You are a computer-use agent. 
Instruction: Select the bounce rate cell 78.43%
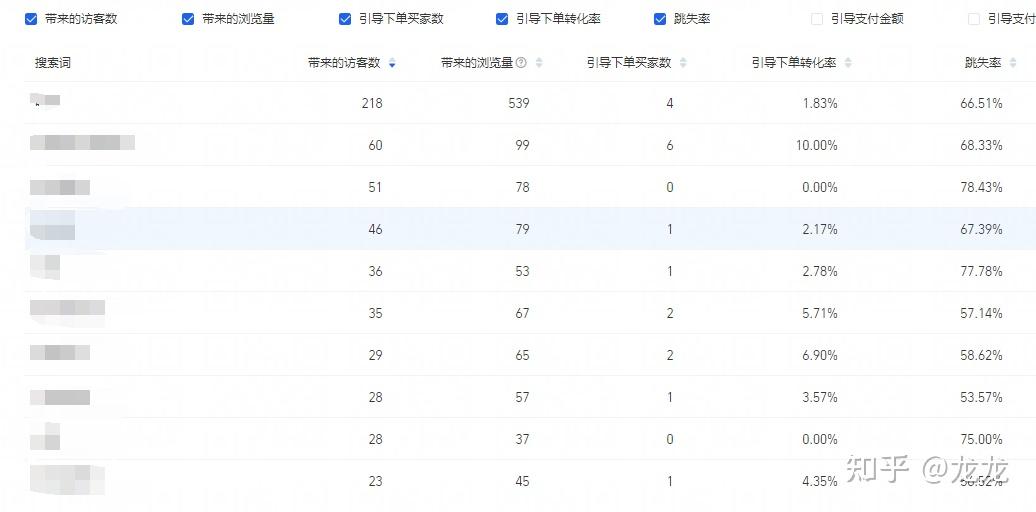981,188
